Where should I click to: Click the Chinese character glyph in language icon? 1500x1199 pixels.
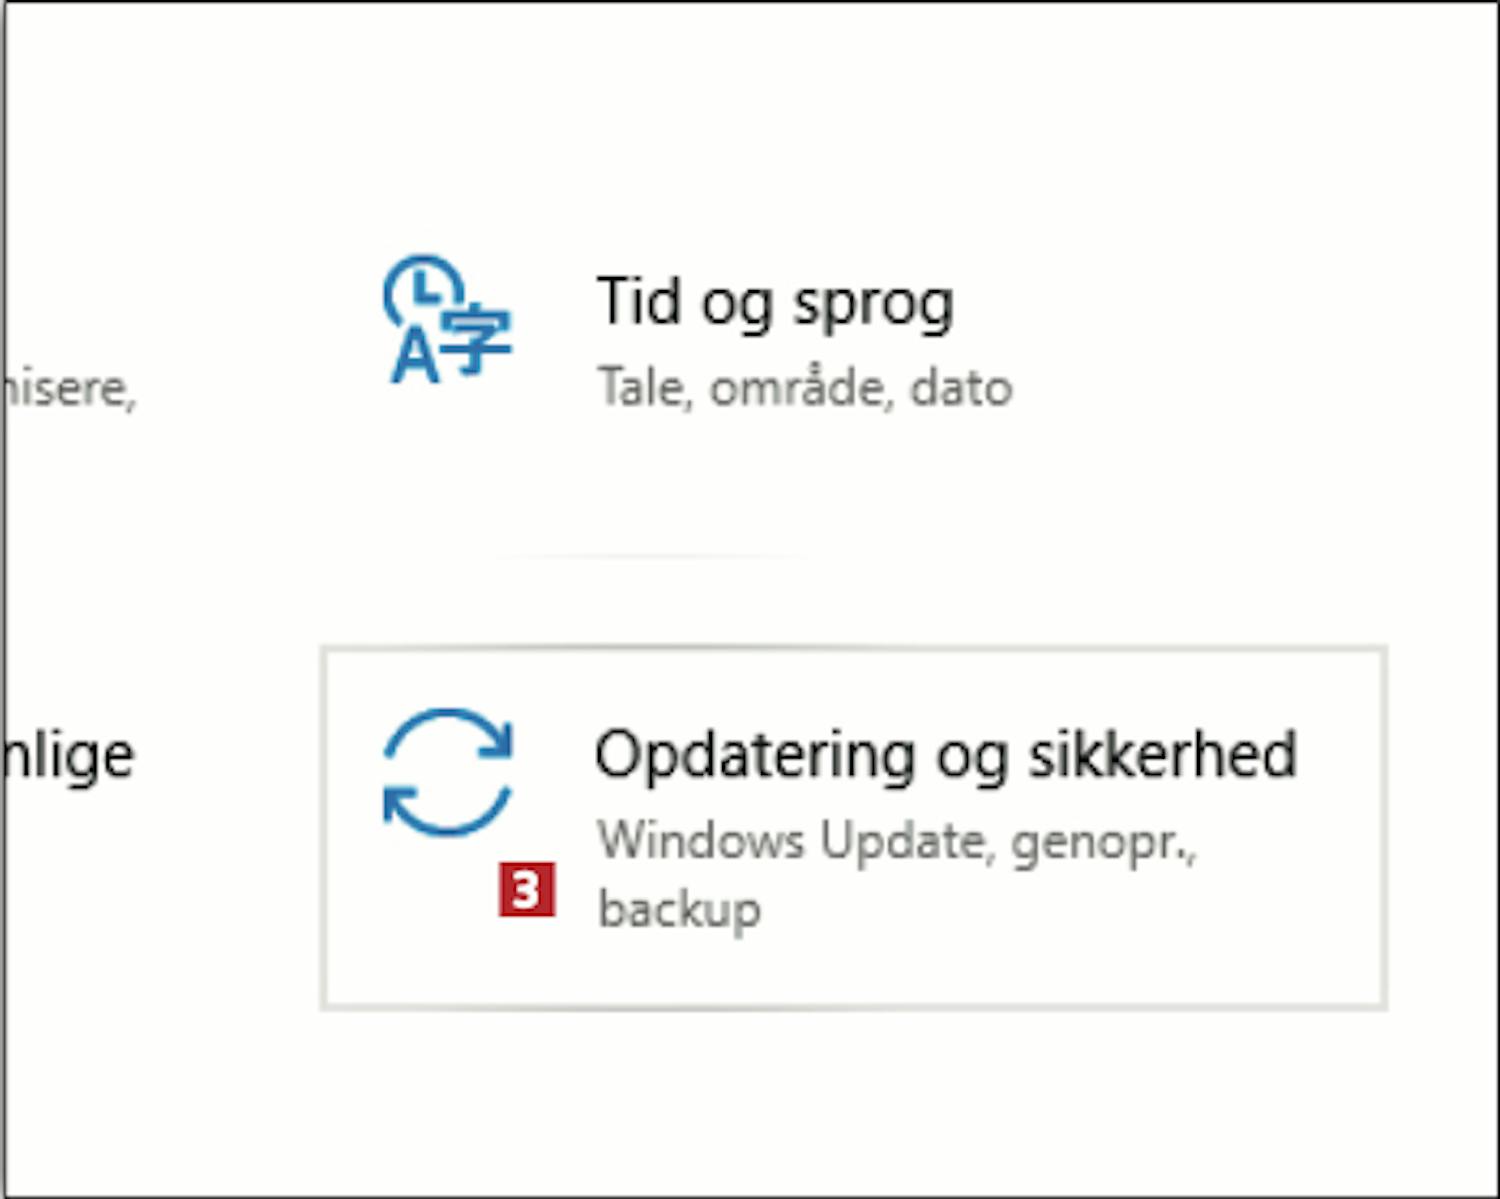(478, 340)
